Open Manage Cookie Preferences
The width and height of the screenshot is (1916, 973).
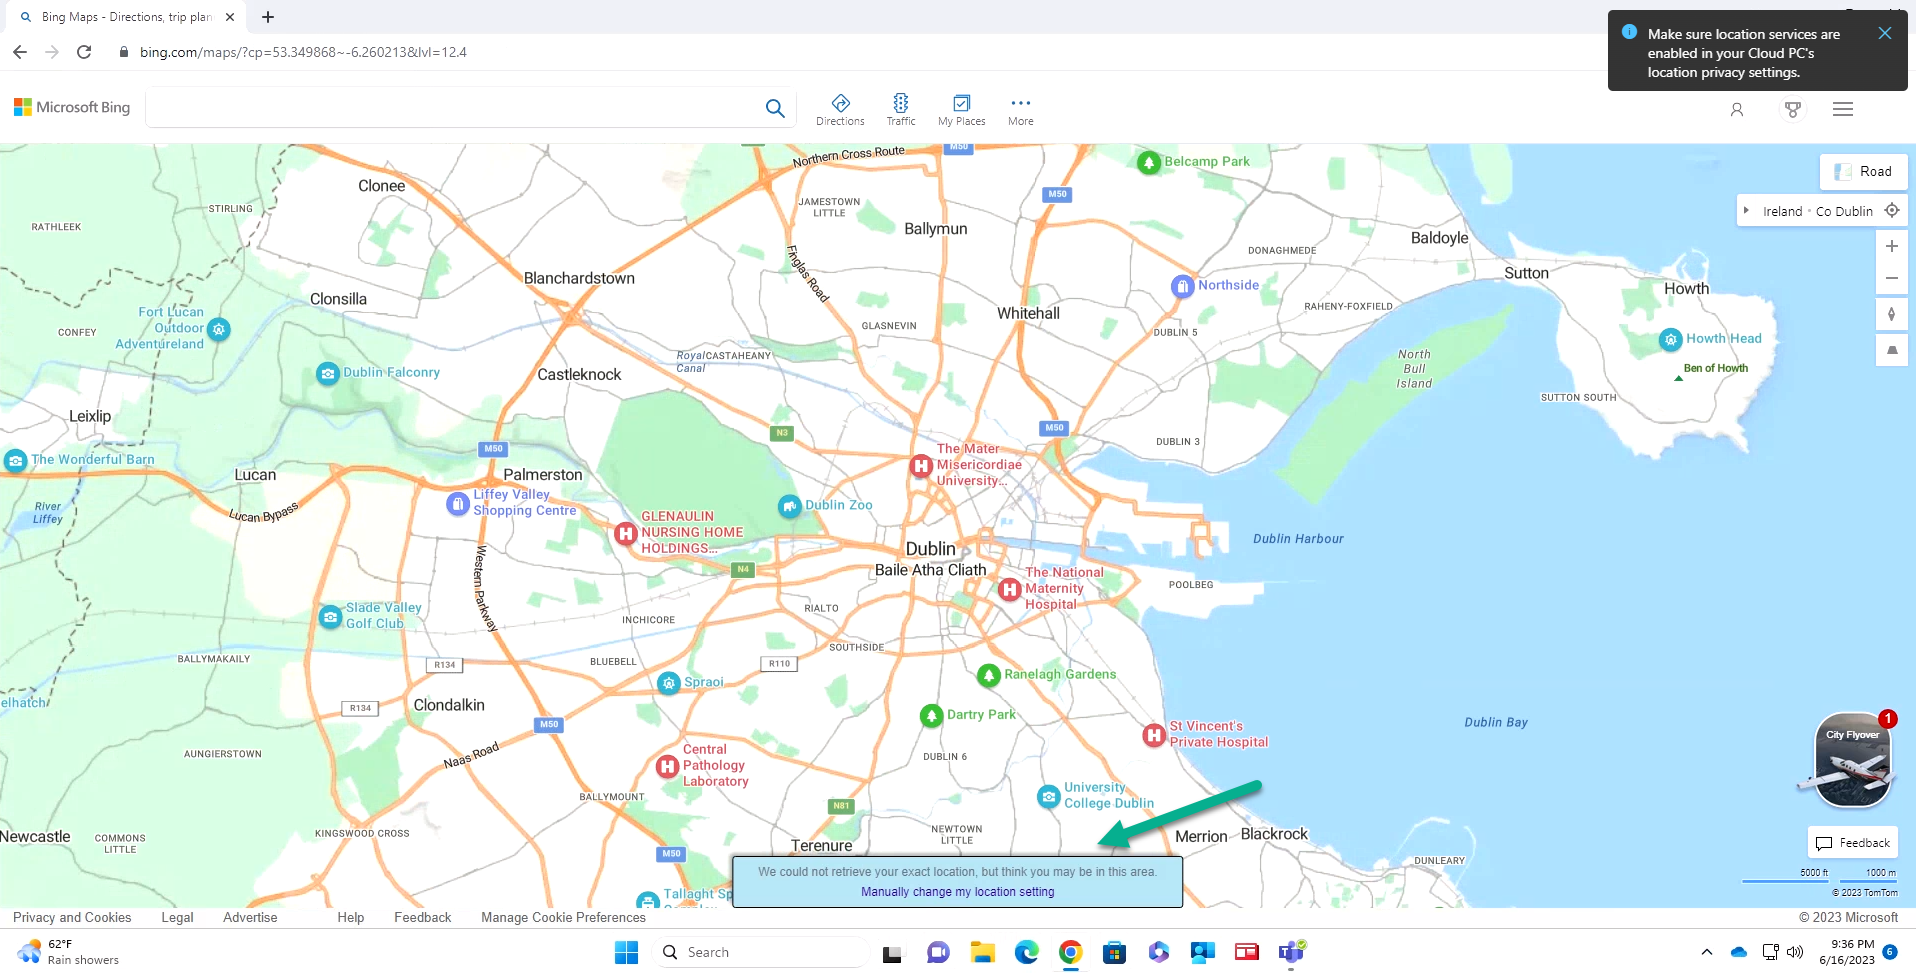[x=563, y=917]
